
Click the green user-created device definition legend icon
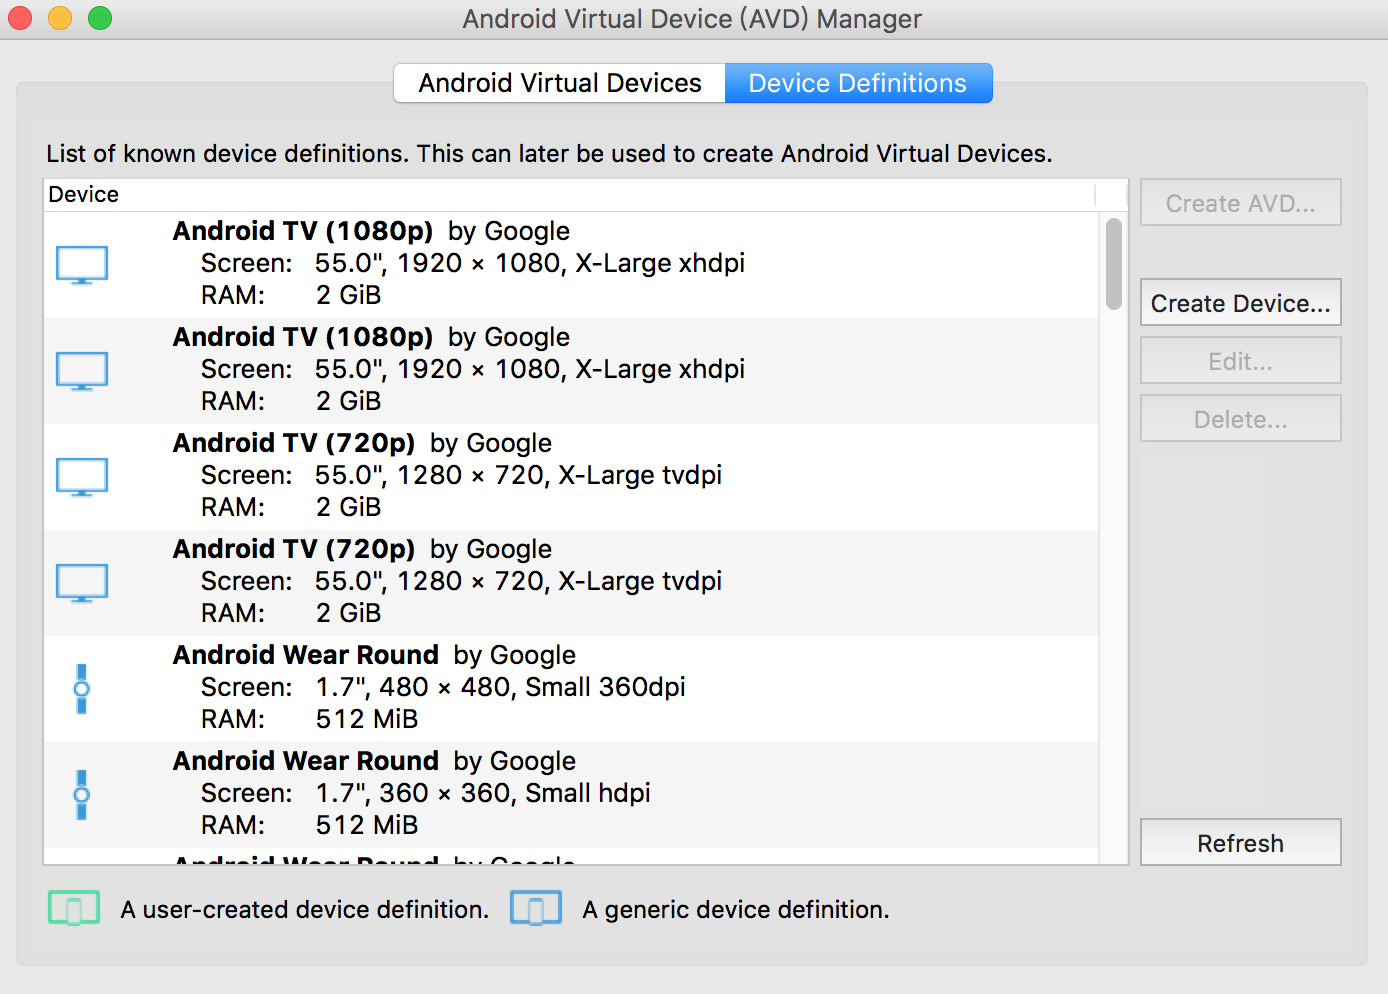[x=74, y=909]
